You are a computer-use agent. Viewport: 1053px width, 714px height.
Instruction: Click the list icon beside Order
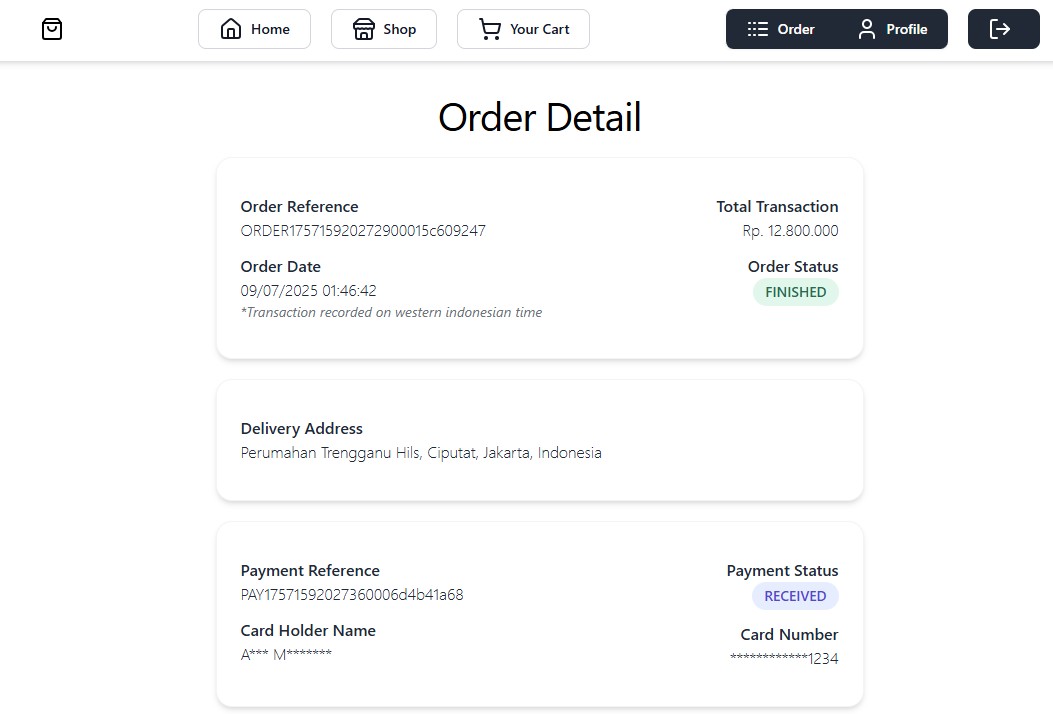pyautogui.click(x=758, y=29)
